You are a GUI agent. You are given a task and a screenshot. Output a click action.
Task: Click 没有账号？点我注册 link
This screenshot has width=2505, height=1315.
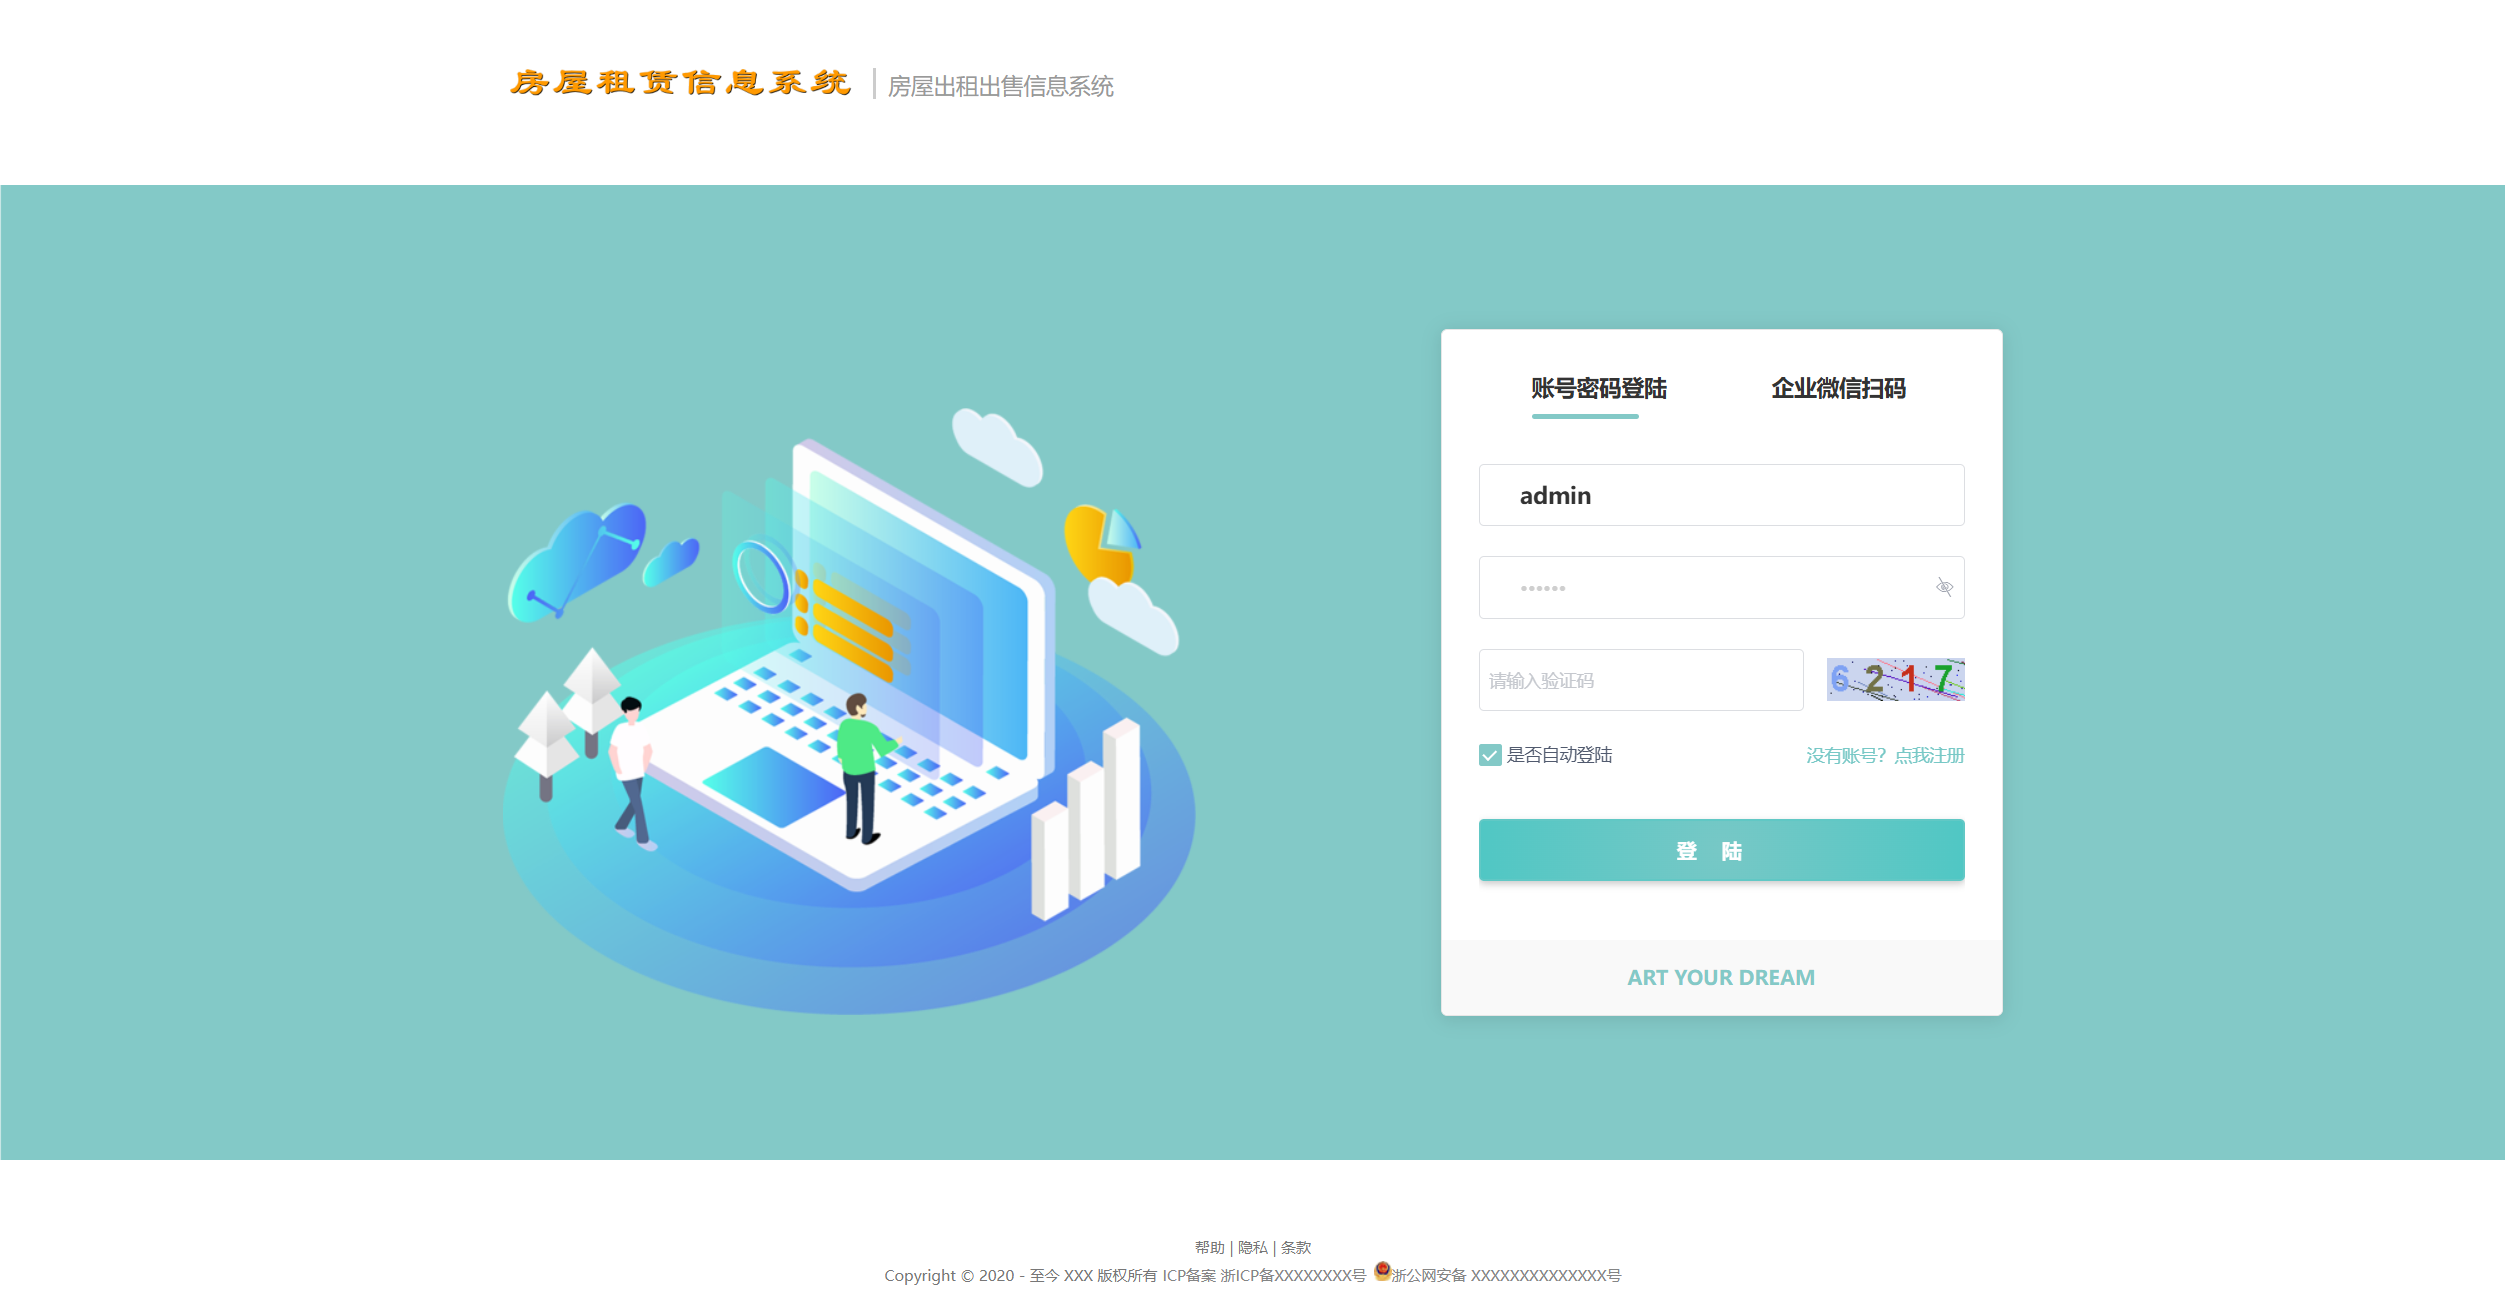coord(1885,754)
